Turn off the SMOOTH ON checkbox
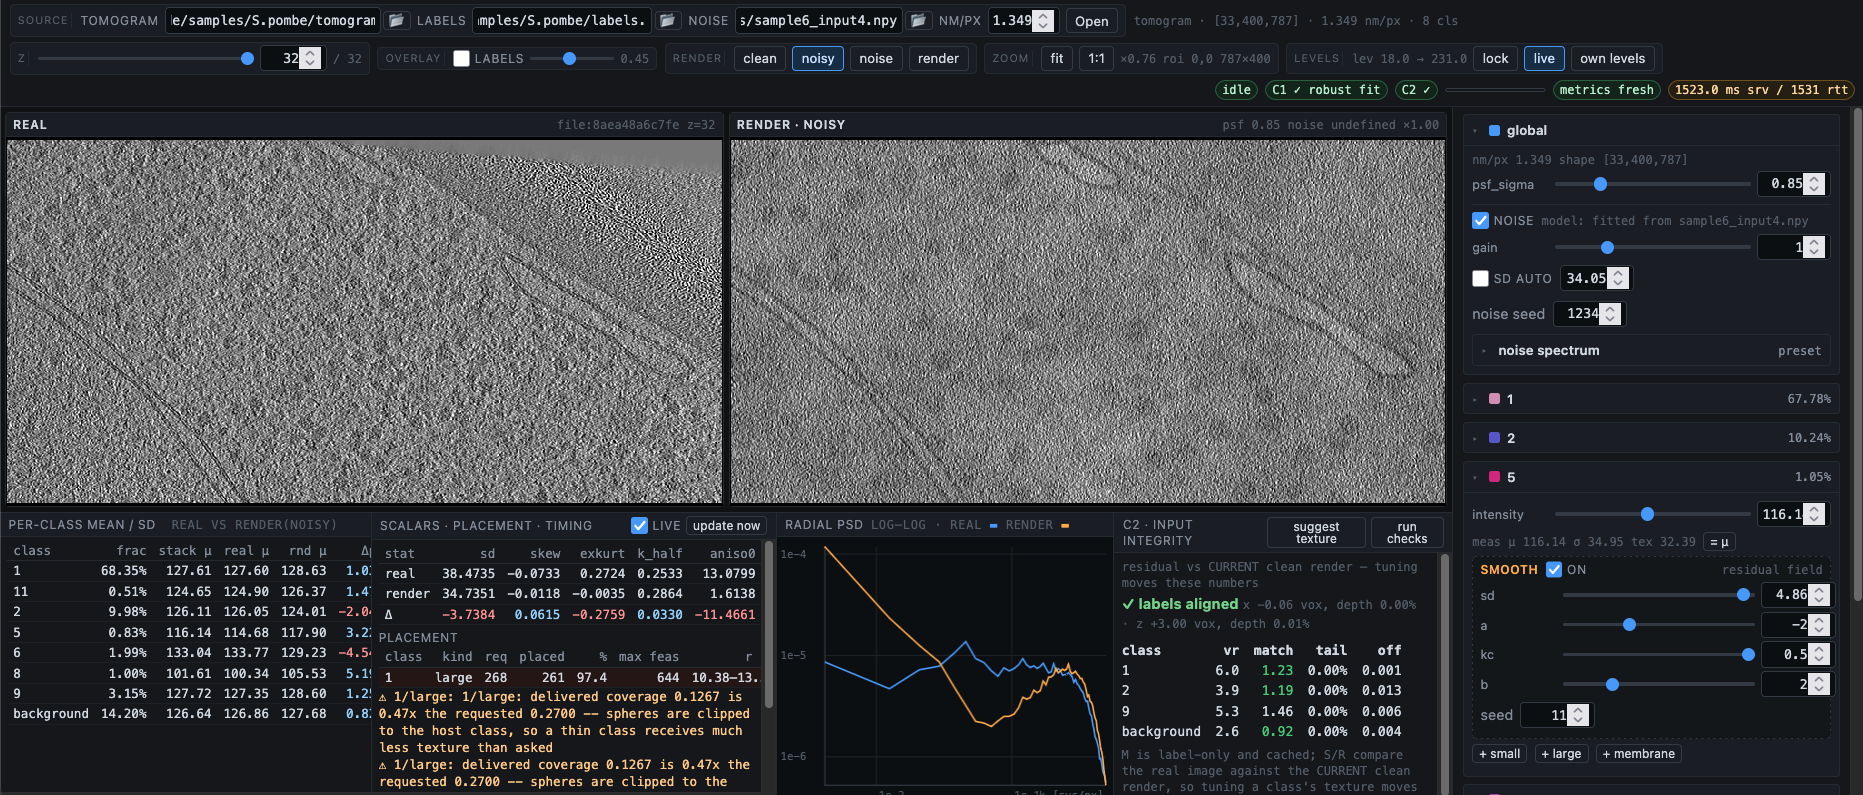The image size is (1863, 795). (x=1554, y=569)
